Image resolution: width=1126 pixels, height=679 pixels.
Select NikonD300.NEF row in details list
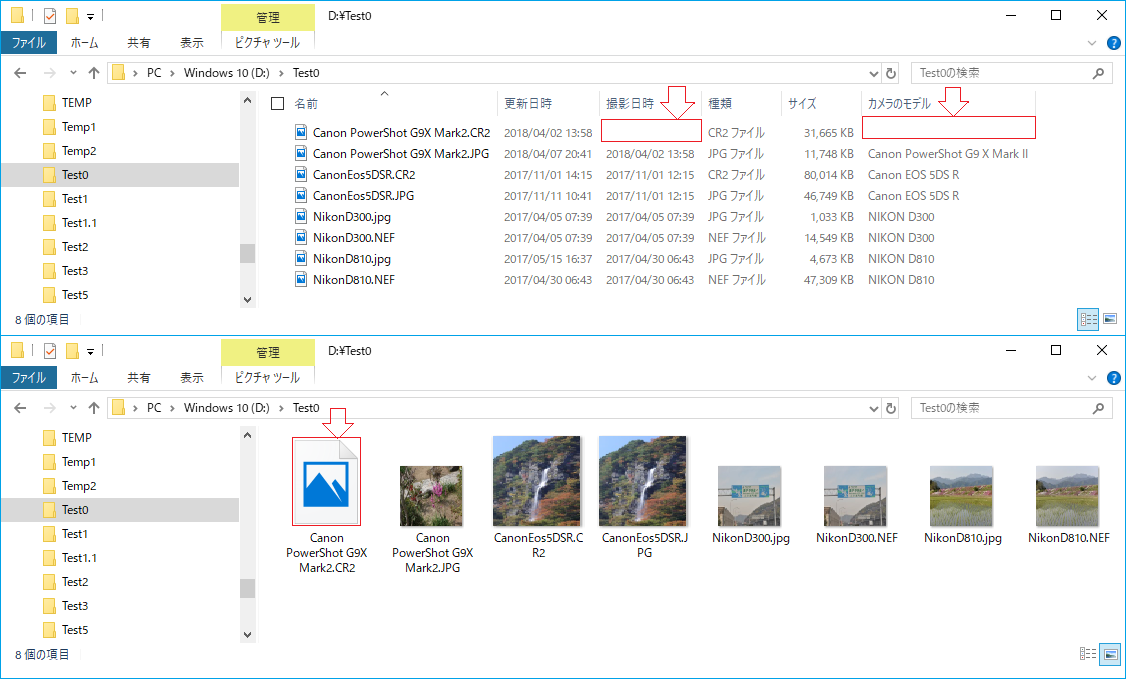pyautogui.click(x=661, y=238)
